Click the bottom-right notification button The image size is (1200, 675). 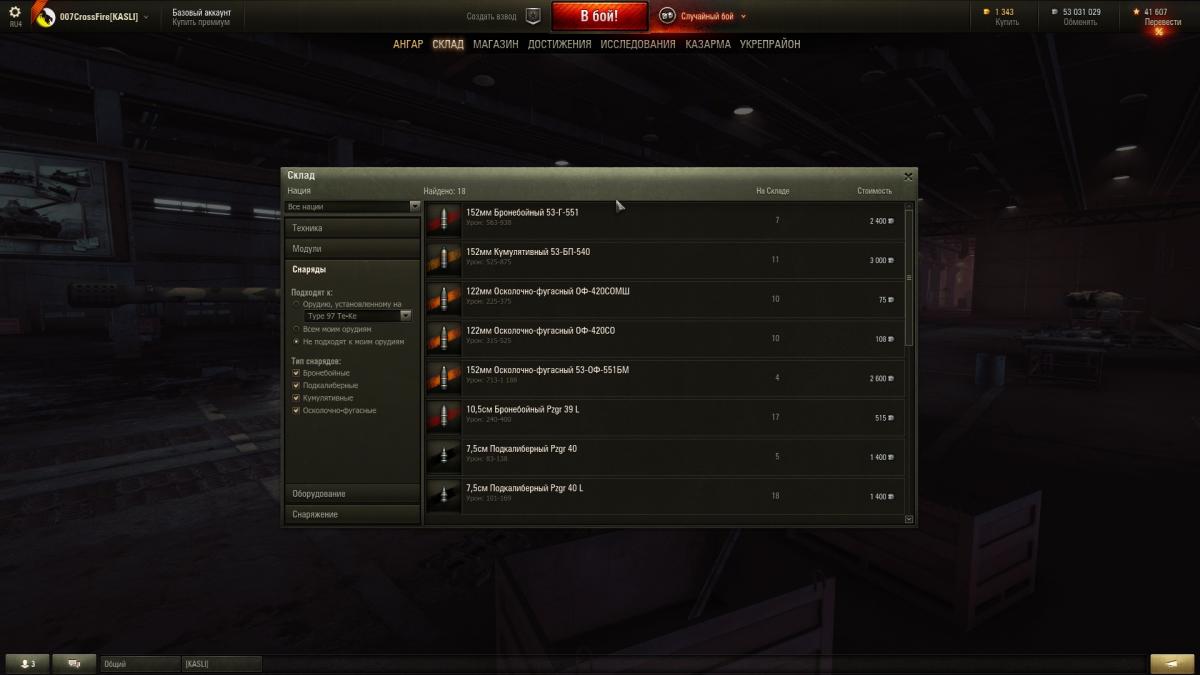(1171, 663)
